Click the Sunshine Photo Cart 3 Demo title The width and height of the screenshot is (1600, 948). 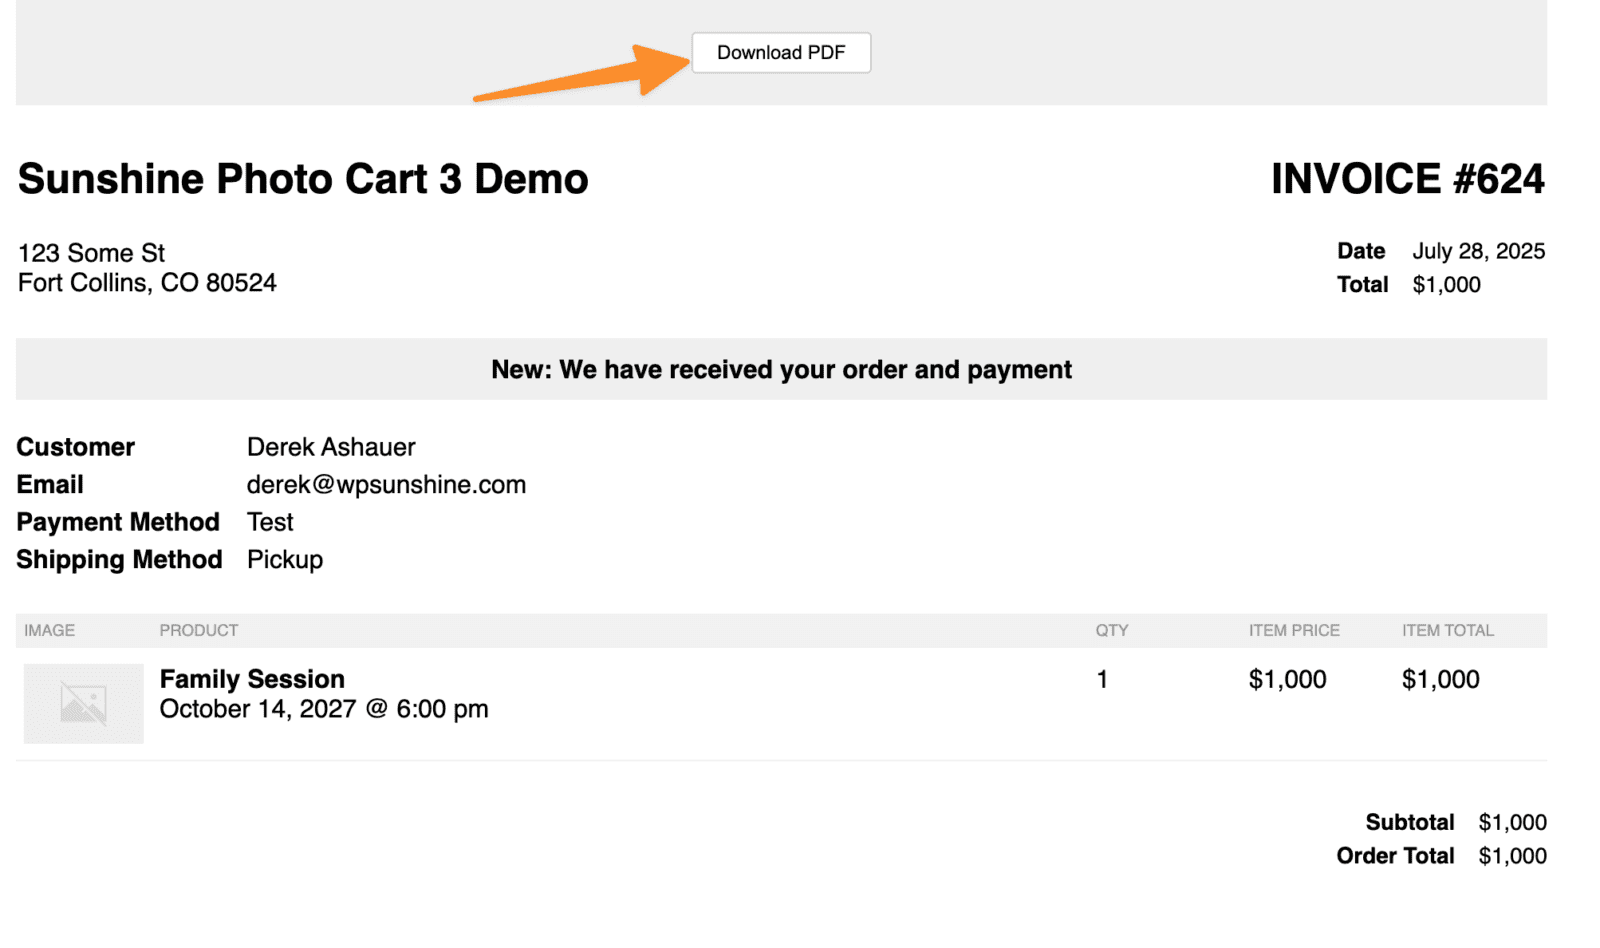pos(303,180)
